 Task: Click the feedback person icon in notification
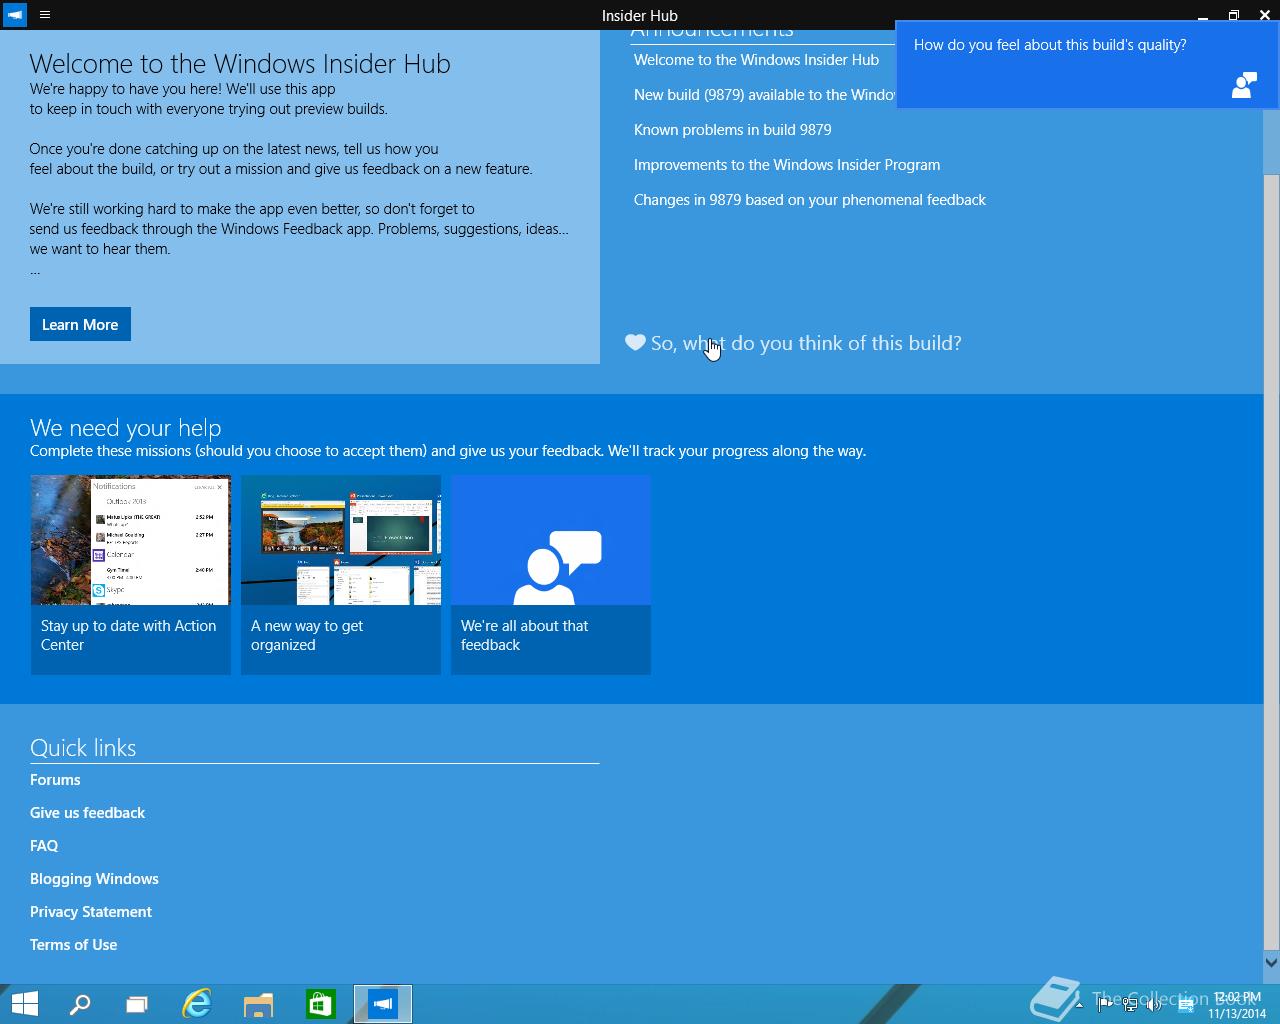click(x=1244, y=85)
